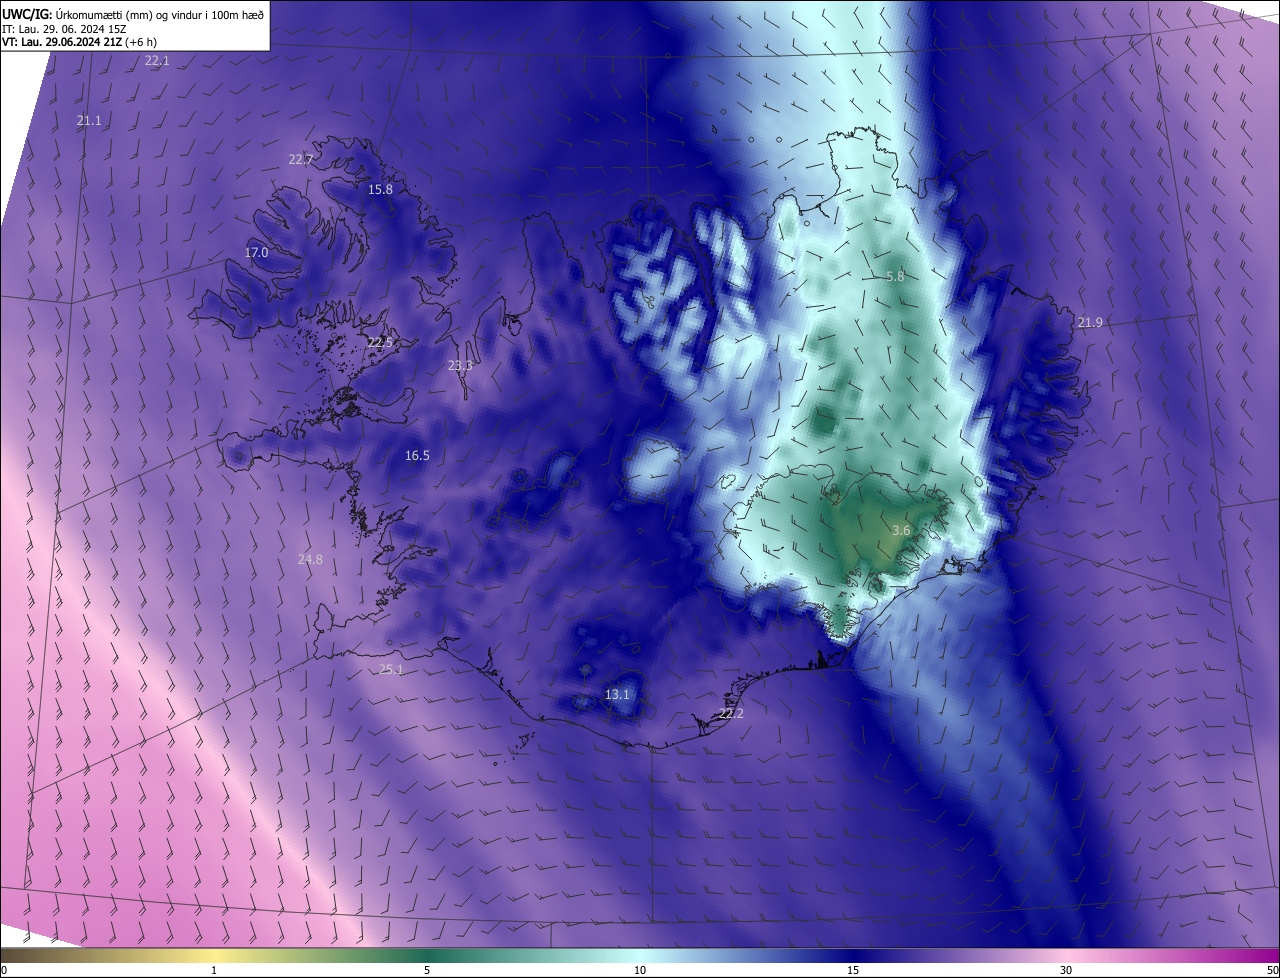Viewport: 1280px width, 978px height.
Task: Click the 24.8 value label
Action: [x=311, y=560]
